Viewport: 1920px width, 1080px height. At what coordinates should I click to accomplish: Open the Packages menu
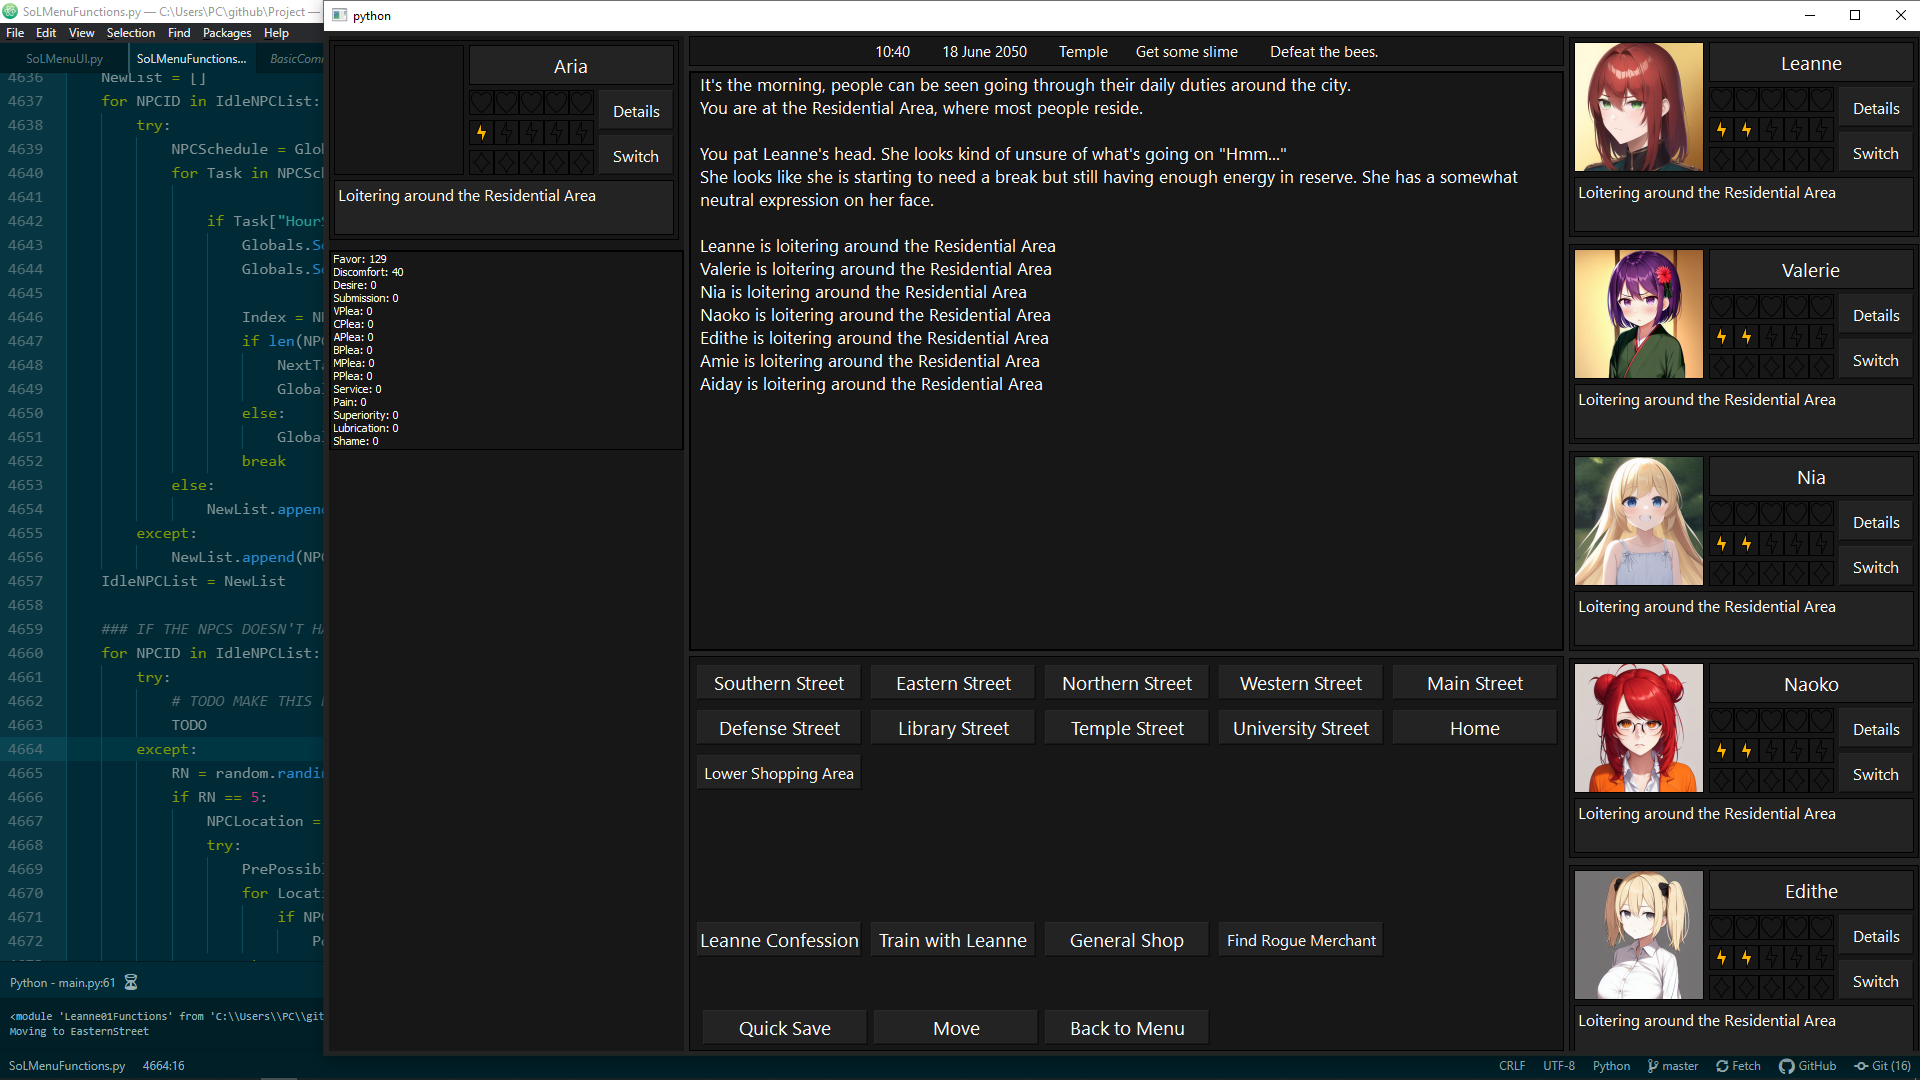[227, 33]
